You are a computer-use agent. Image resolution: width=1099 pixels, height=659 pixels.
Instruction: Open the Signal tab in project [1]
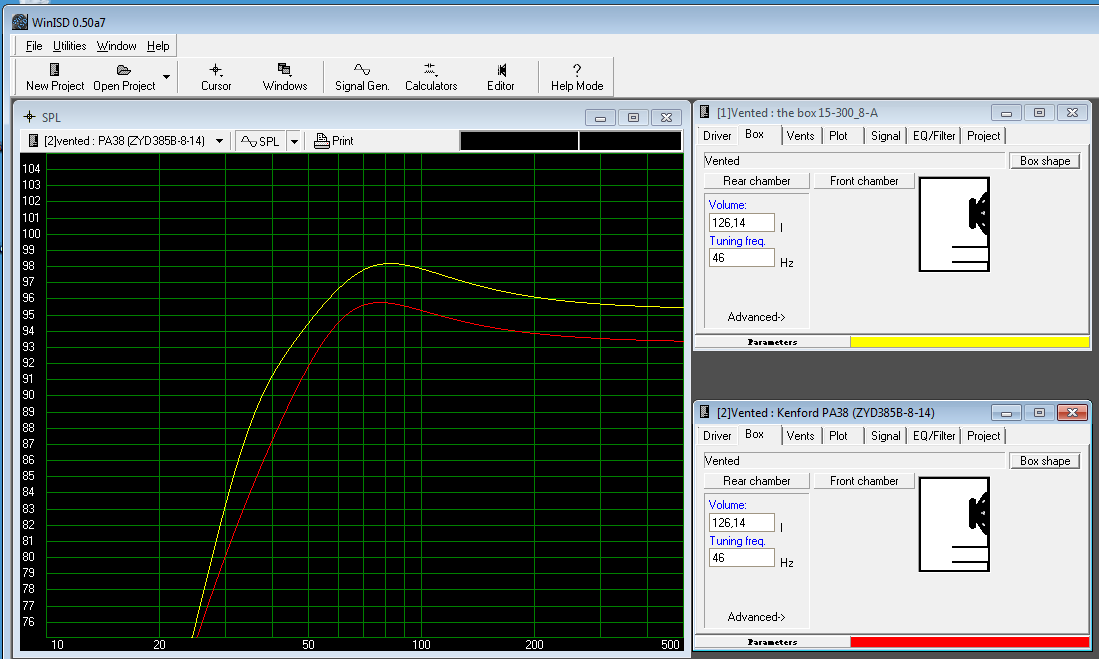click(885, 136)
